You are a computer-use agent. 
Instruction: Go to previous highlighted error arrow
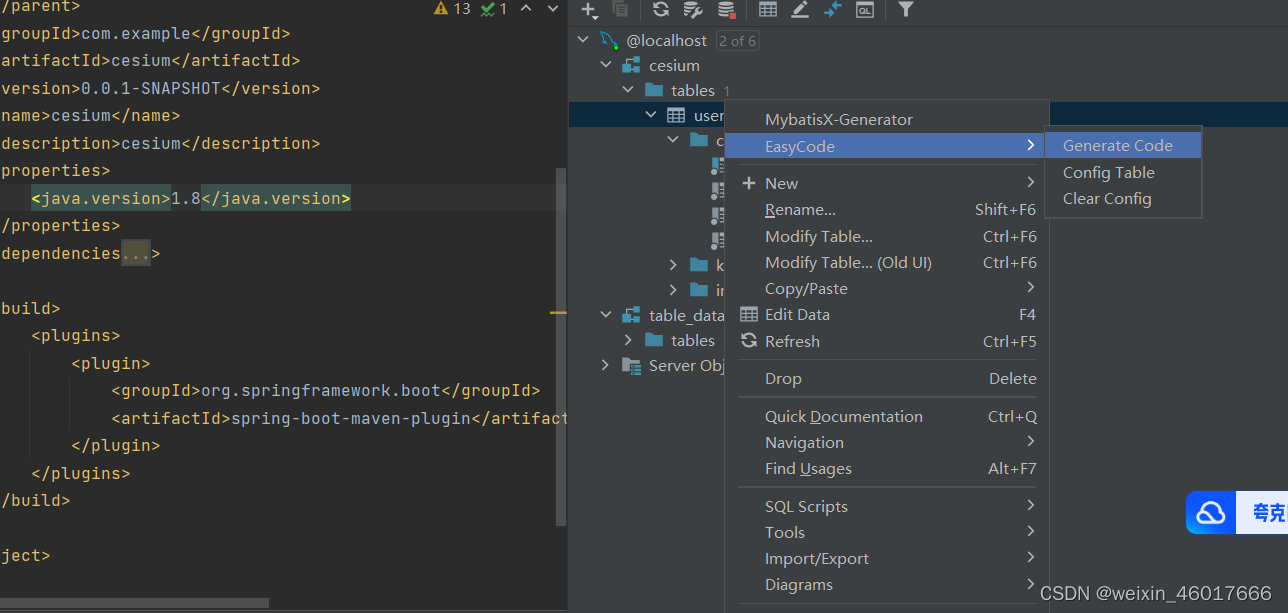click(527, 9)
